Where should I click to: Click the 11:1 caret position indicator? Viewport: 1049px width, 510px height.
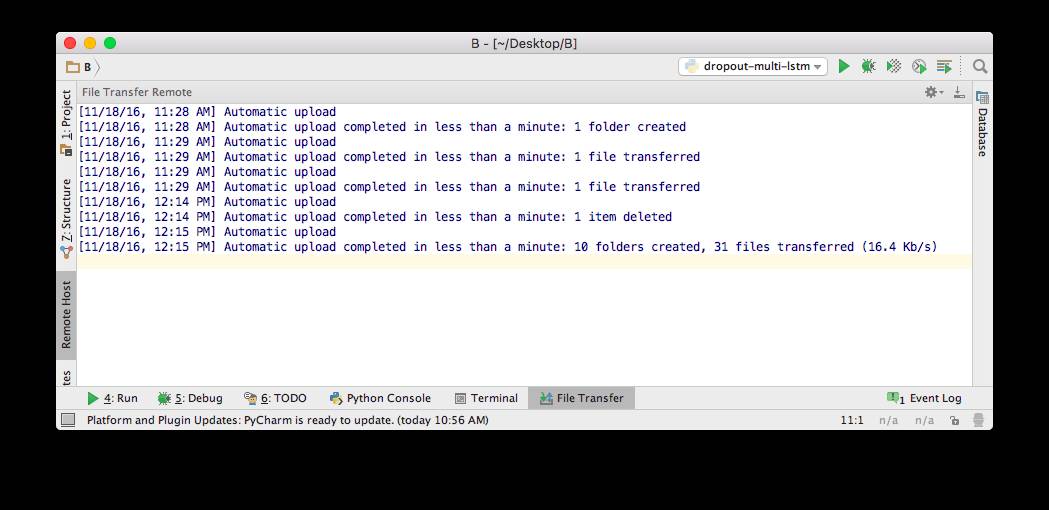coord(852,420)
